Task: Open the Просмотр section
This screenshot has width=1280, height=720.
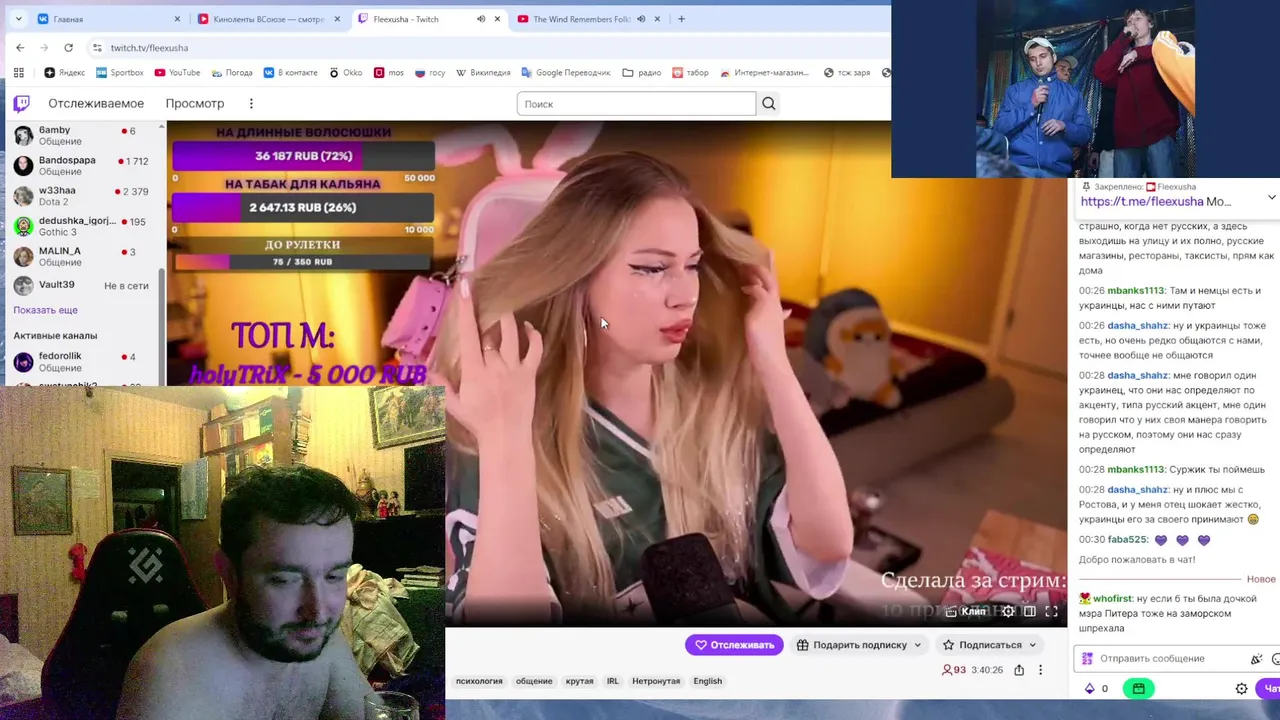Action: (195, 103)
